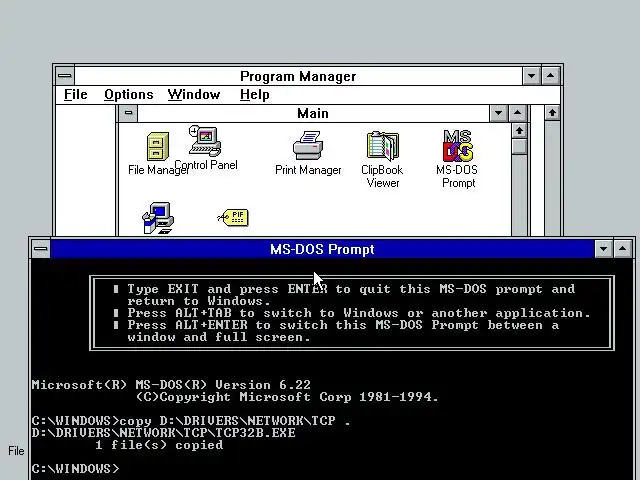Open the File Manager icon
The width and height of the screenshot is (640, 480).
pos(158,146)
